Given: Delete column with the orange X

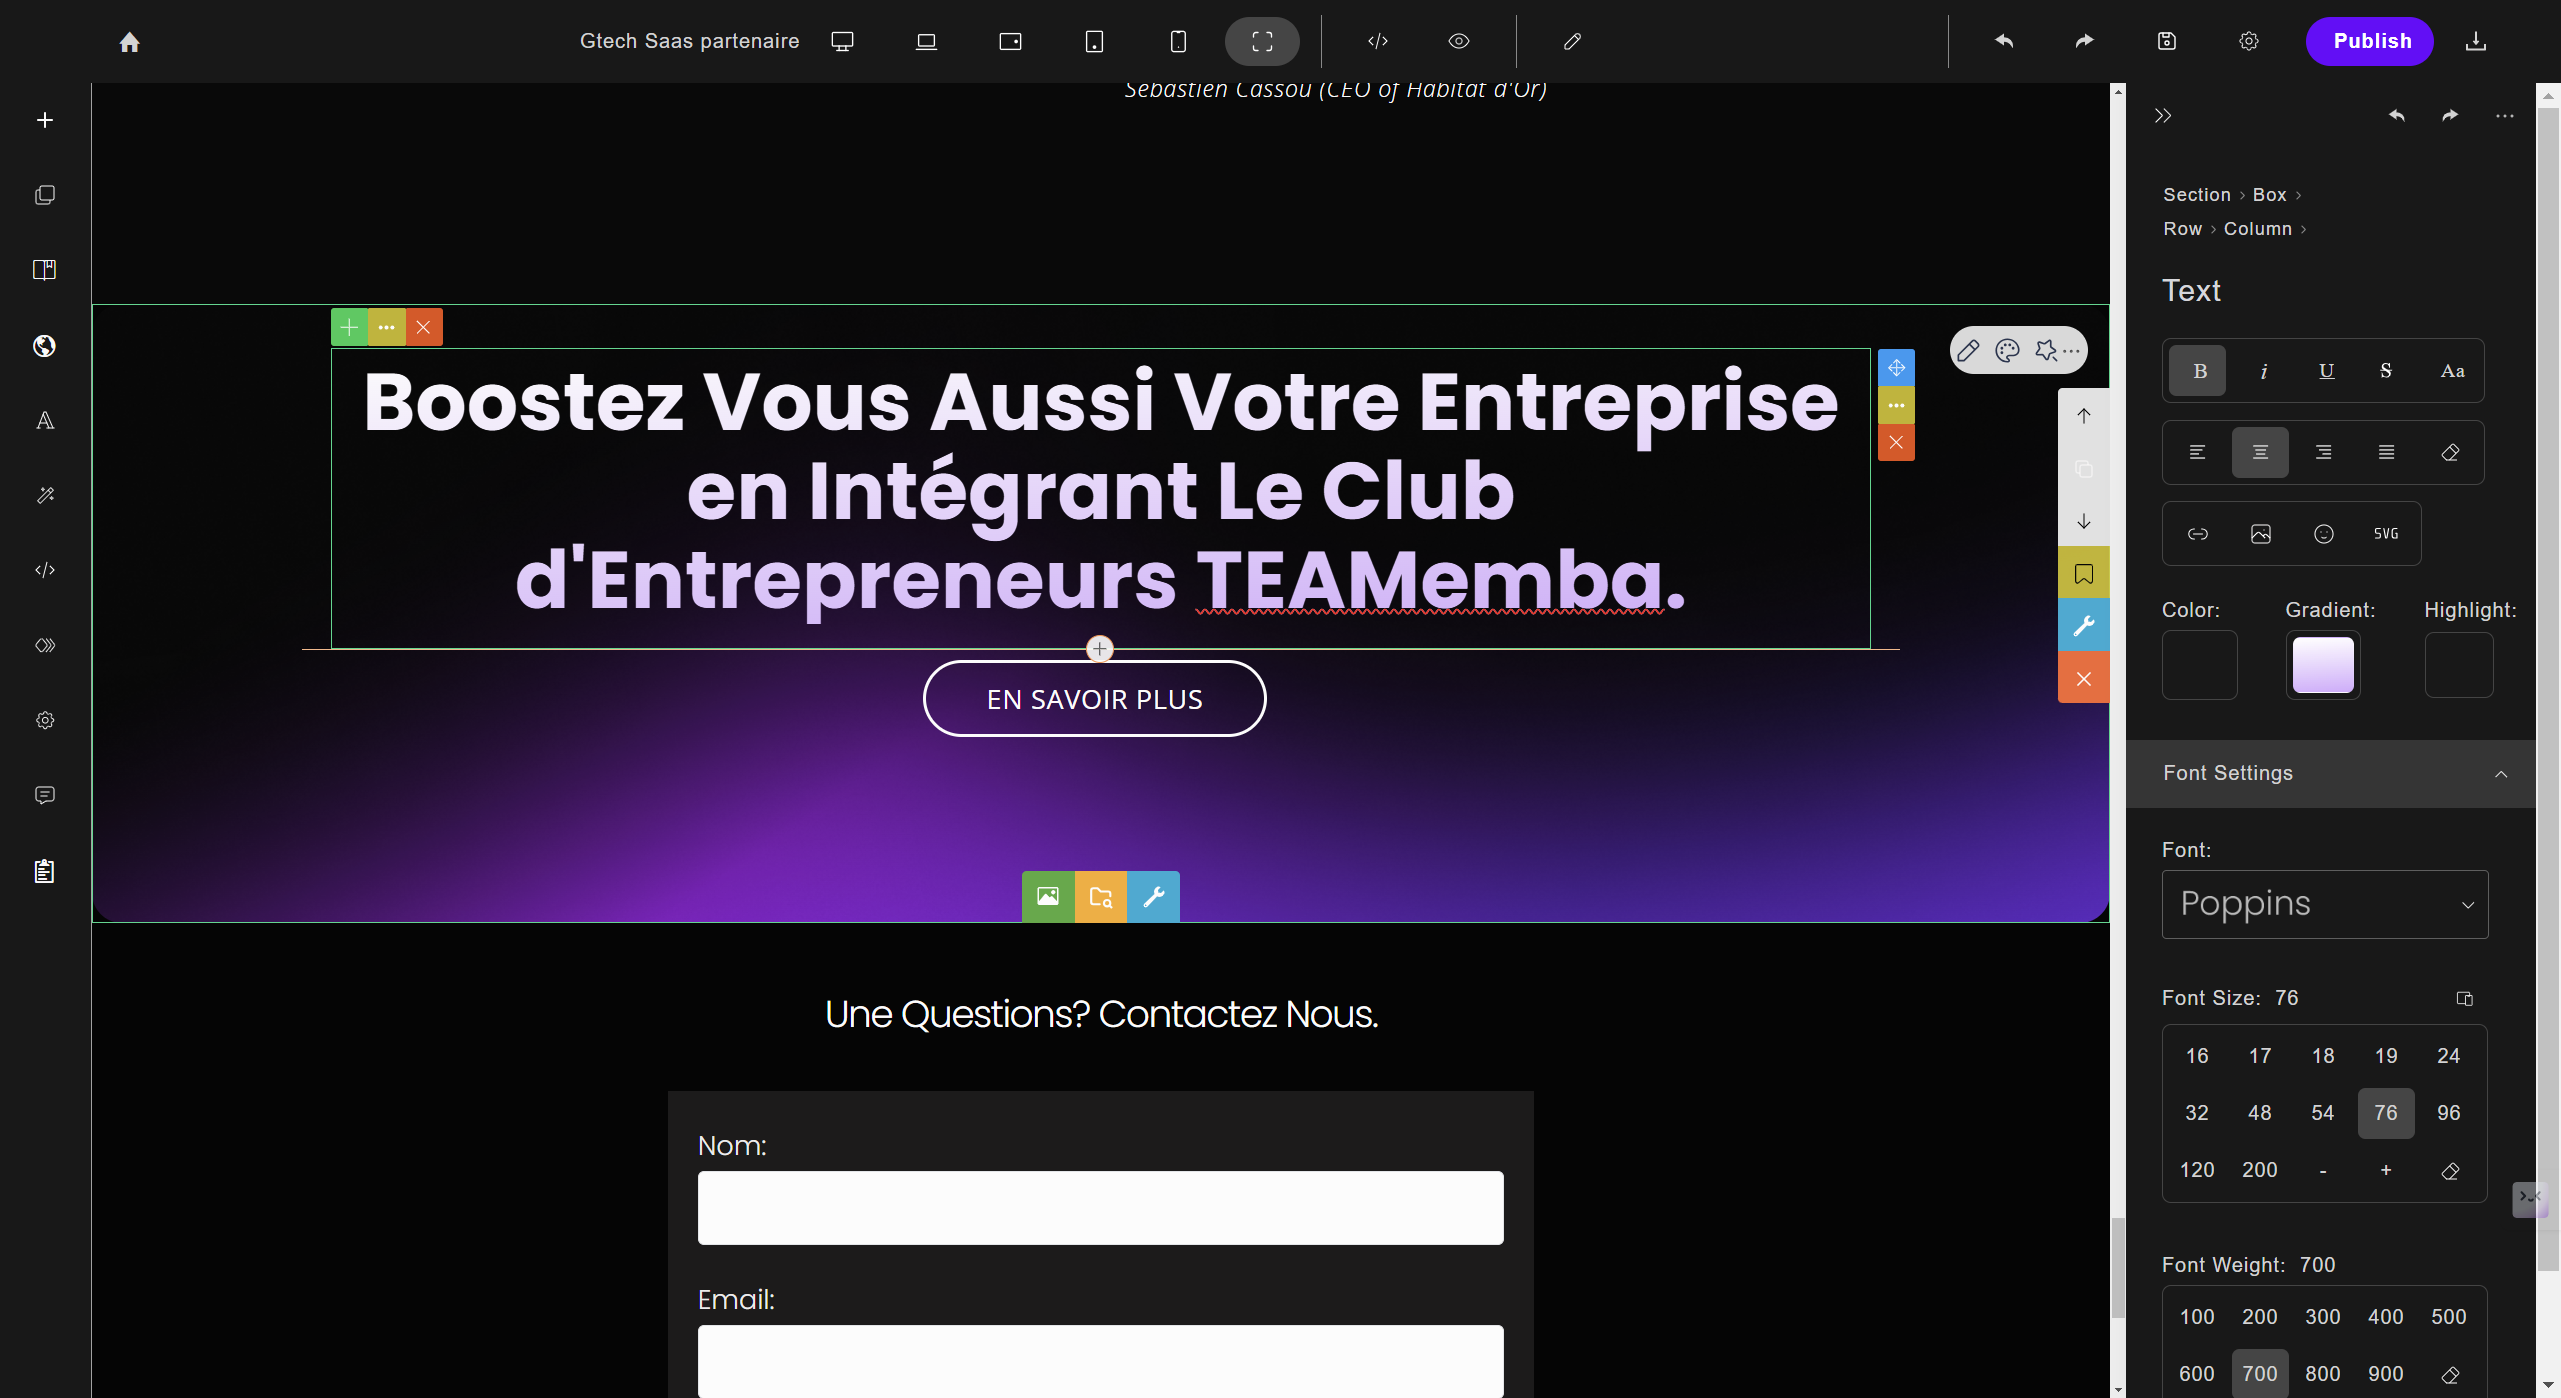Looking at the screenshot, I should click(x=423, y=327).
